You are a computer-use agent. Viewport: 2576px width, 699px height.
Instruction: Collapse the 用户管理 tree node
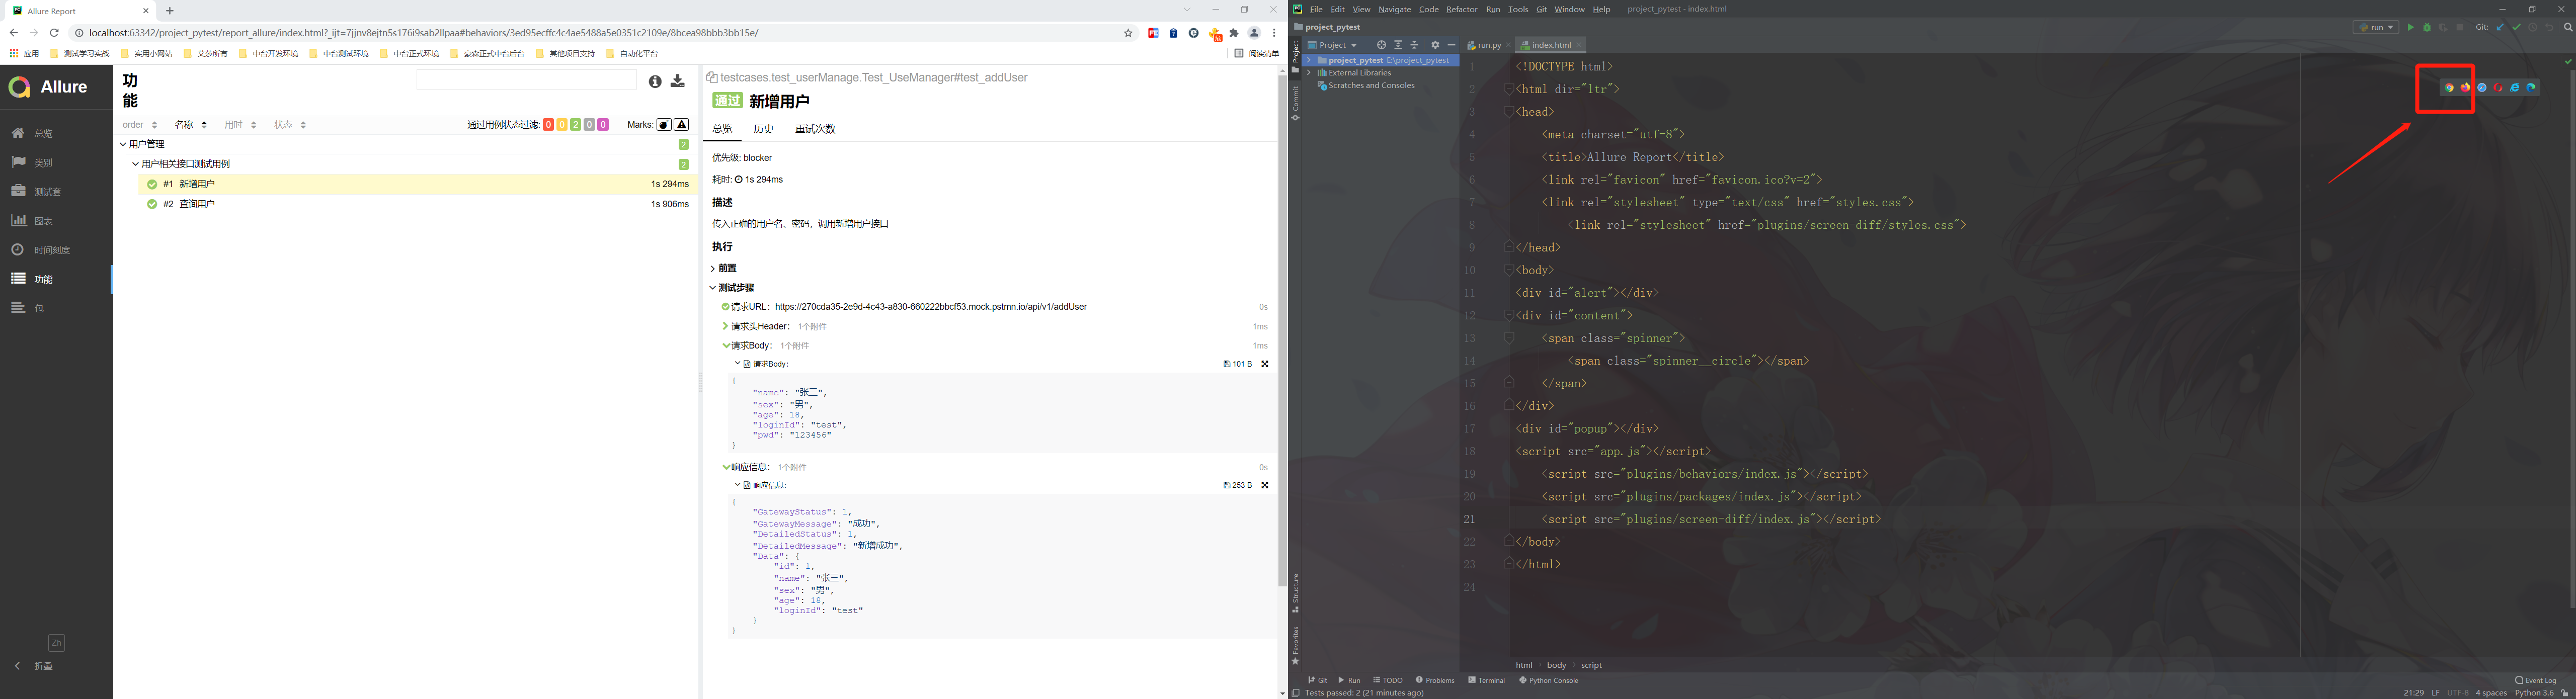[123, 144]
